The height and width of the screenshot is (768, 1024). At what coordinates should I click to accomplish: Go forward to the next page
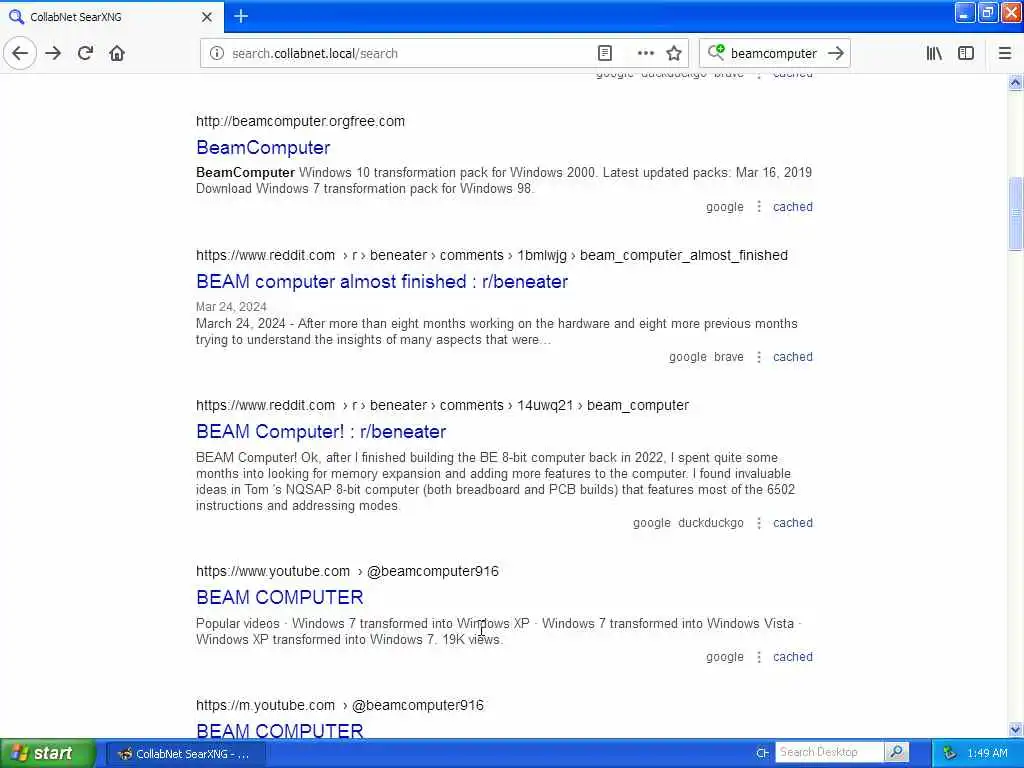(53, 53)
